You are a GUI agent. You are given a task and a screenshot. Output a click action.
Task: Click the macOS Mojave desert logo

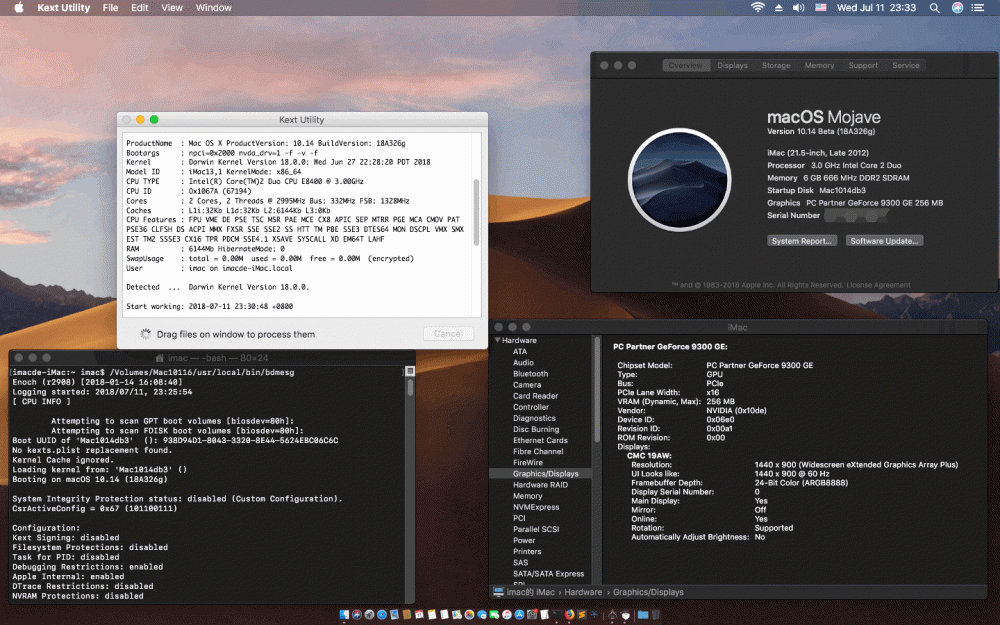[680, 180]
